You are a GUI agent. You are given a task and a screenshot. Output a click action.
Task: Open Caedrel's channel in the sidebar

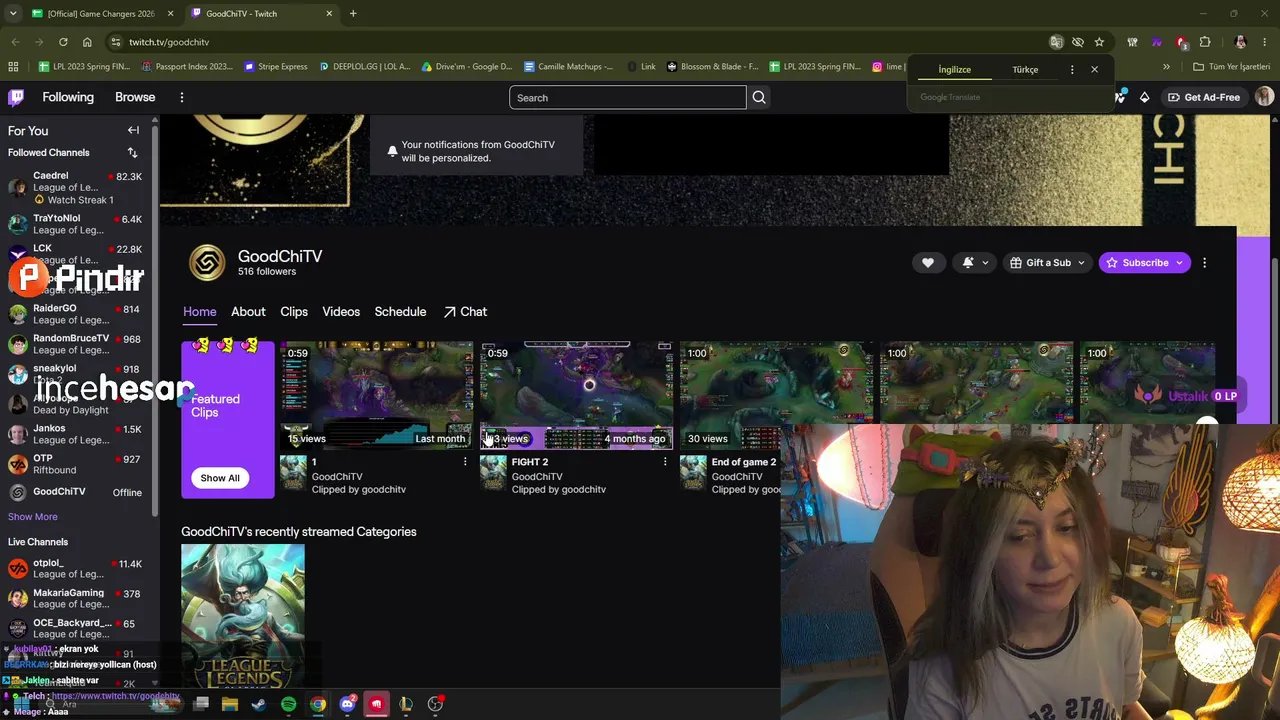point(75,187)
